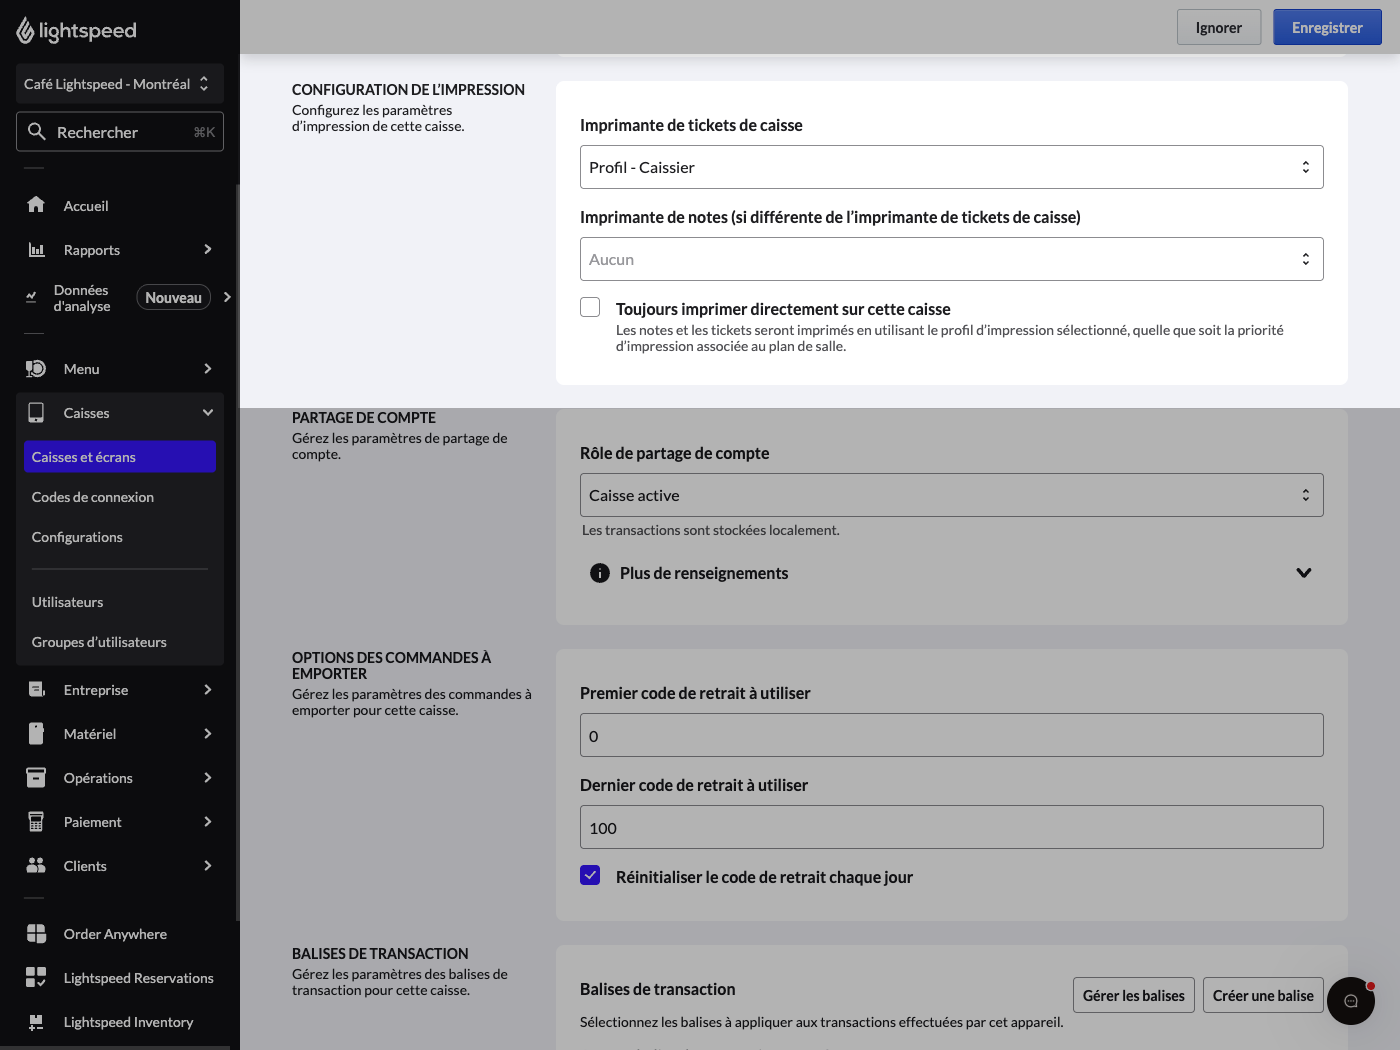Open the Rôle de partage de compte dropdown
The width and height of the screenshot is (1400, 1050).
click(952, 495)
